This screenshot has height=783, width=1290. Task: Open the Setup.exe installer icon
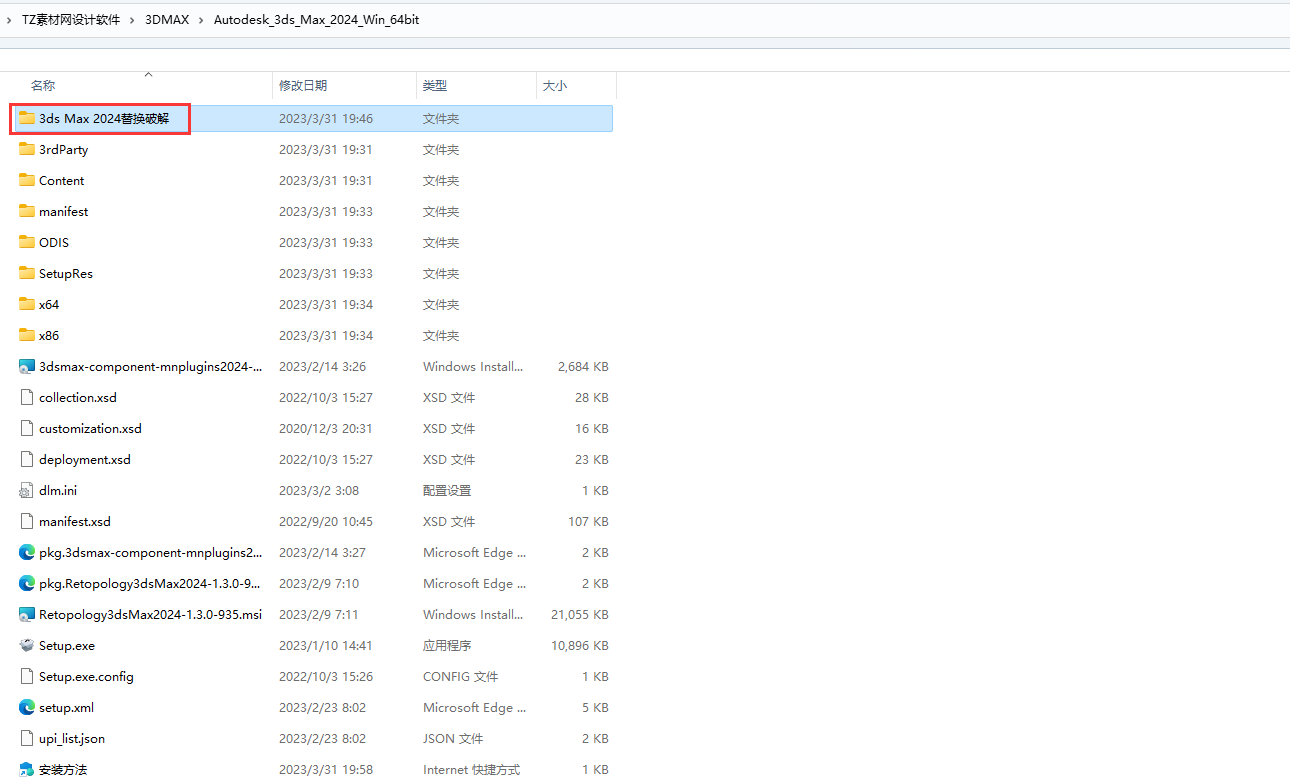[x=27, y=646]
